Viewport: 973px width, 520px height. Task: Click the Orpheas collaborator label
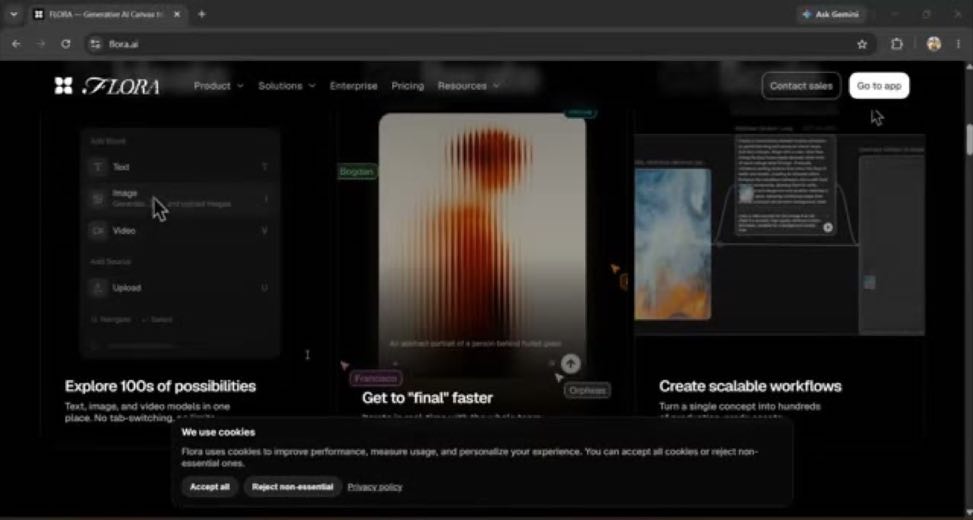(x=587, y=390)
